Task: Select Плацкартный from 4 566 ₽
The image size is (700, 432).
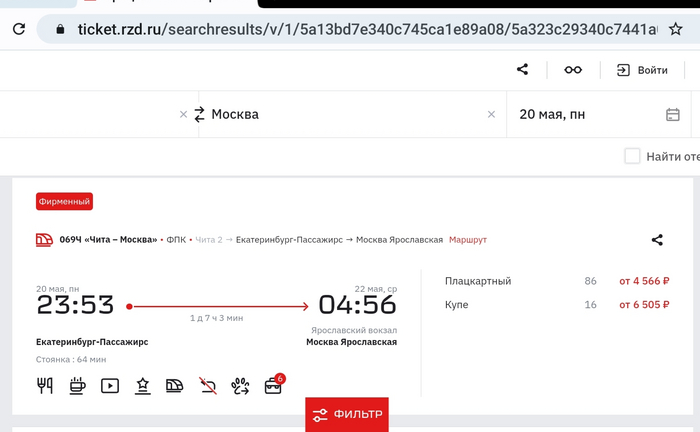Action: click(x=557, y=281)
